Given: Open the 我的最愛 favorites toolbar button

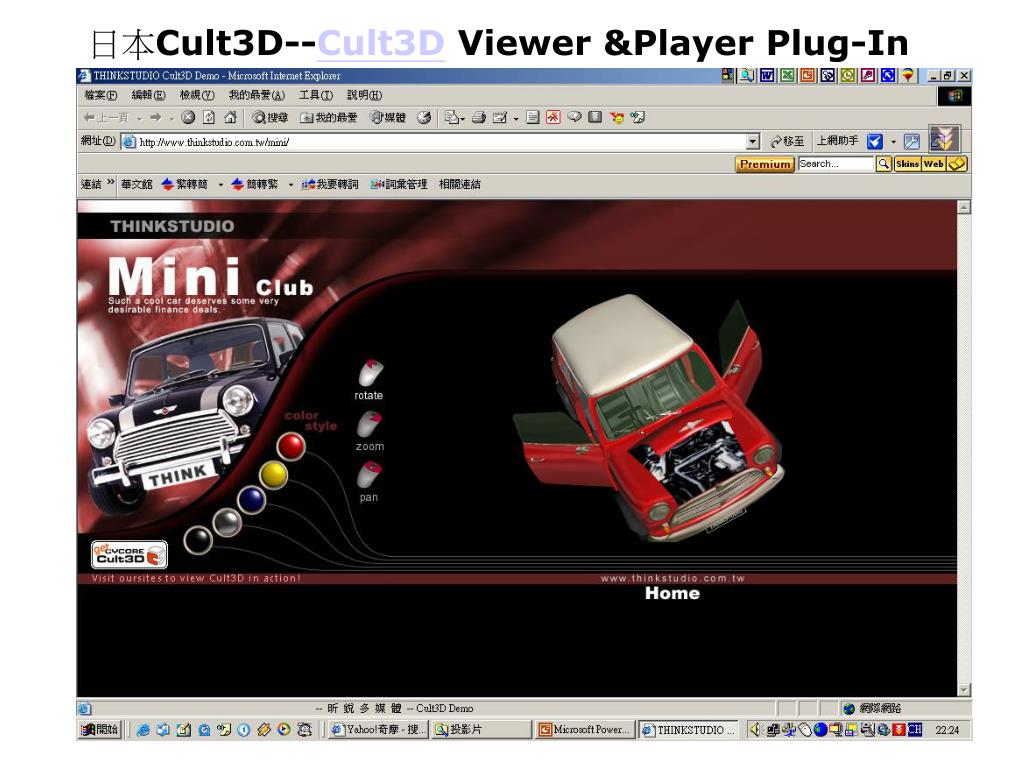Looking at the screenshot, I should pos(328,118).
